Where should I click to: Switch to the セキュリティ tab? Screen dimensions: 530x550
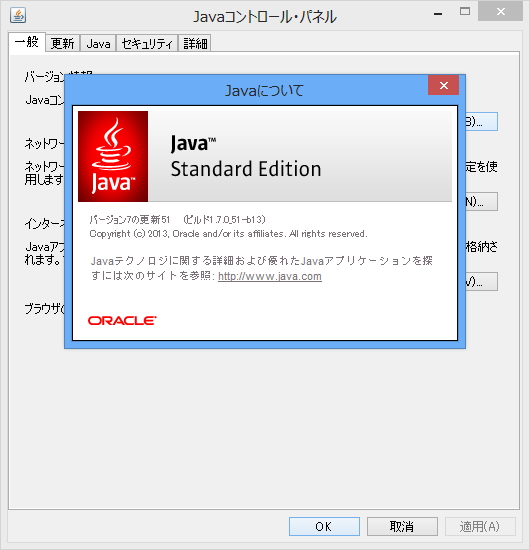point(147,43)
